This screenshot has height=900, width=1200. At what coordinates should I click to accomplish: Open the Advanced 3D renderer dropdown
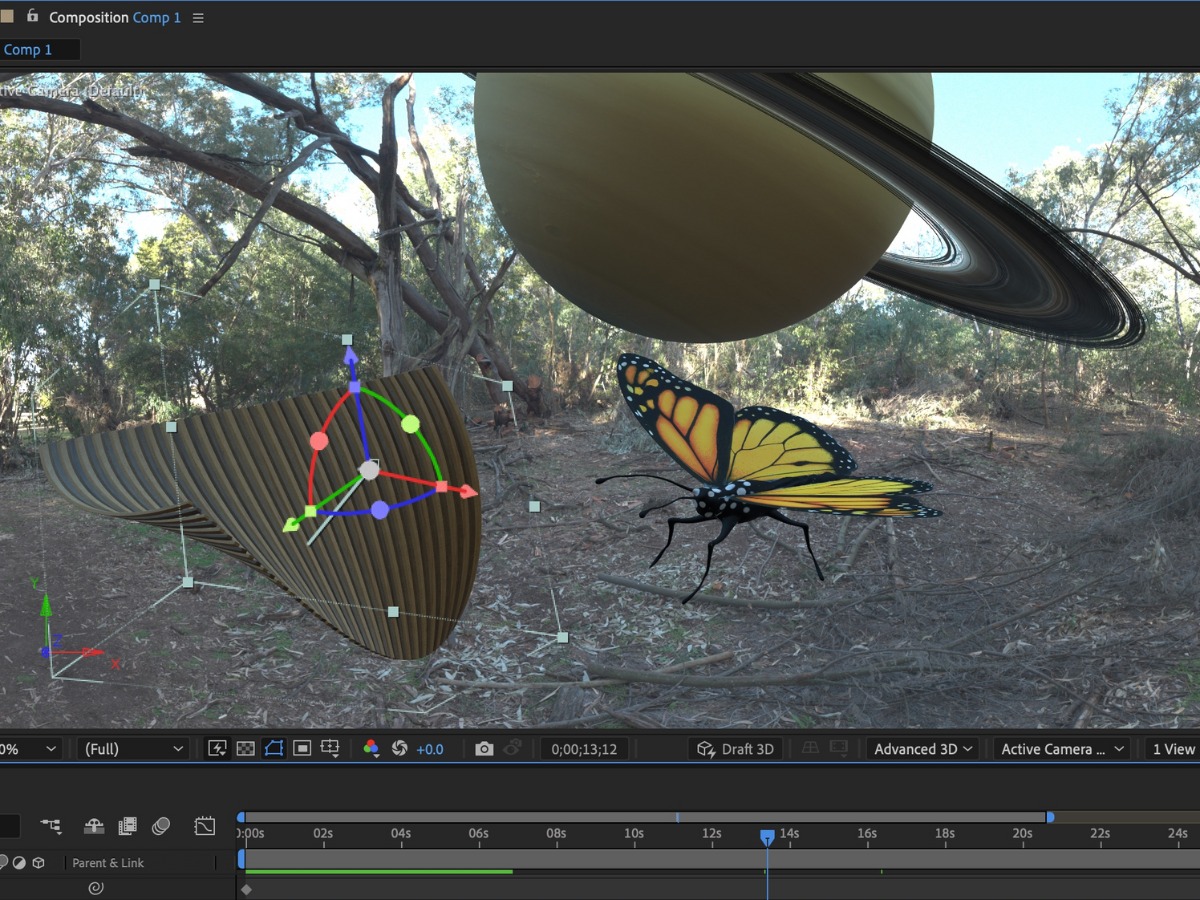click(924, 749)
